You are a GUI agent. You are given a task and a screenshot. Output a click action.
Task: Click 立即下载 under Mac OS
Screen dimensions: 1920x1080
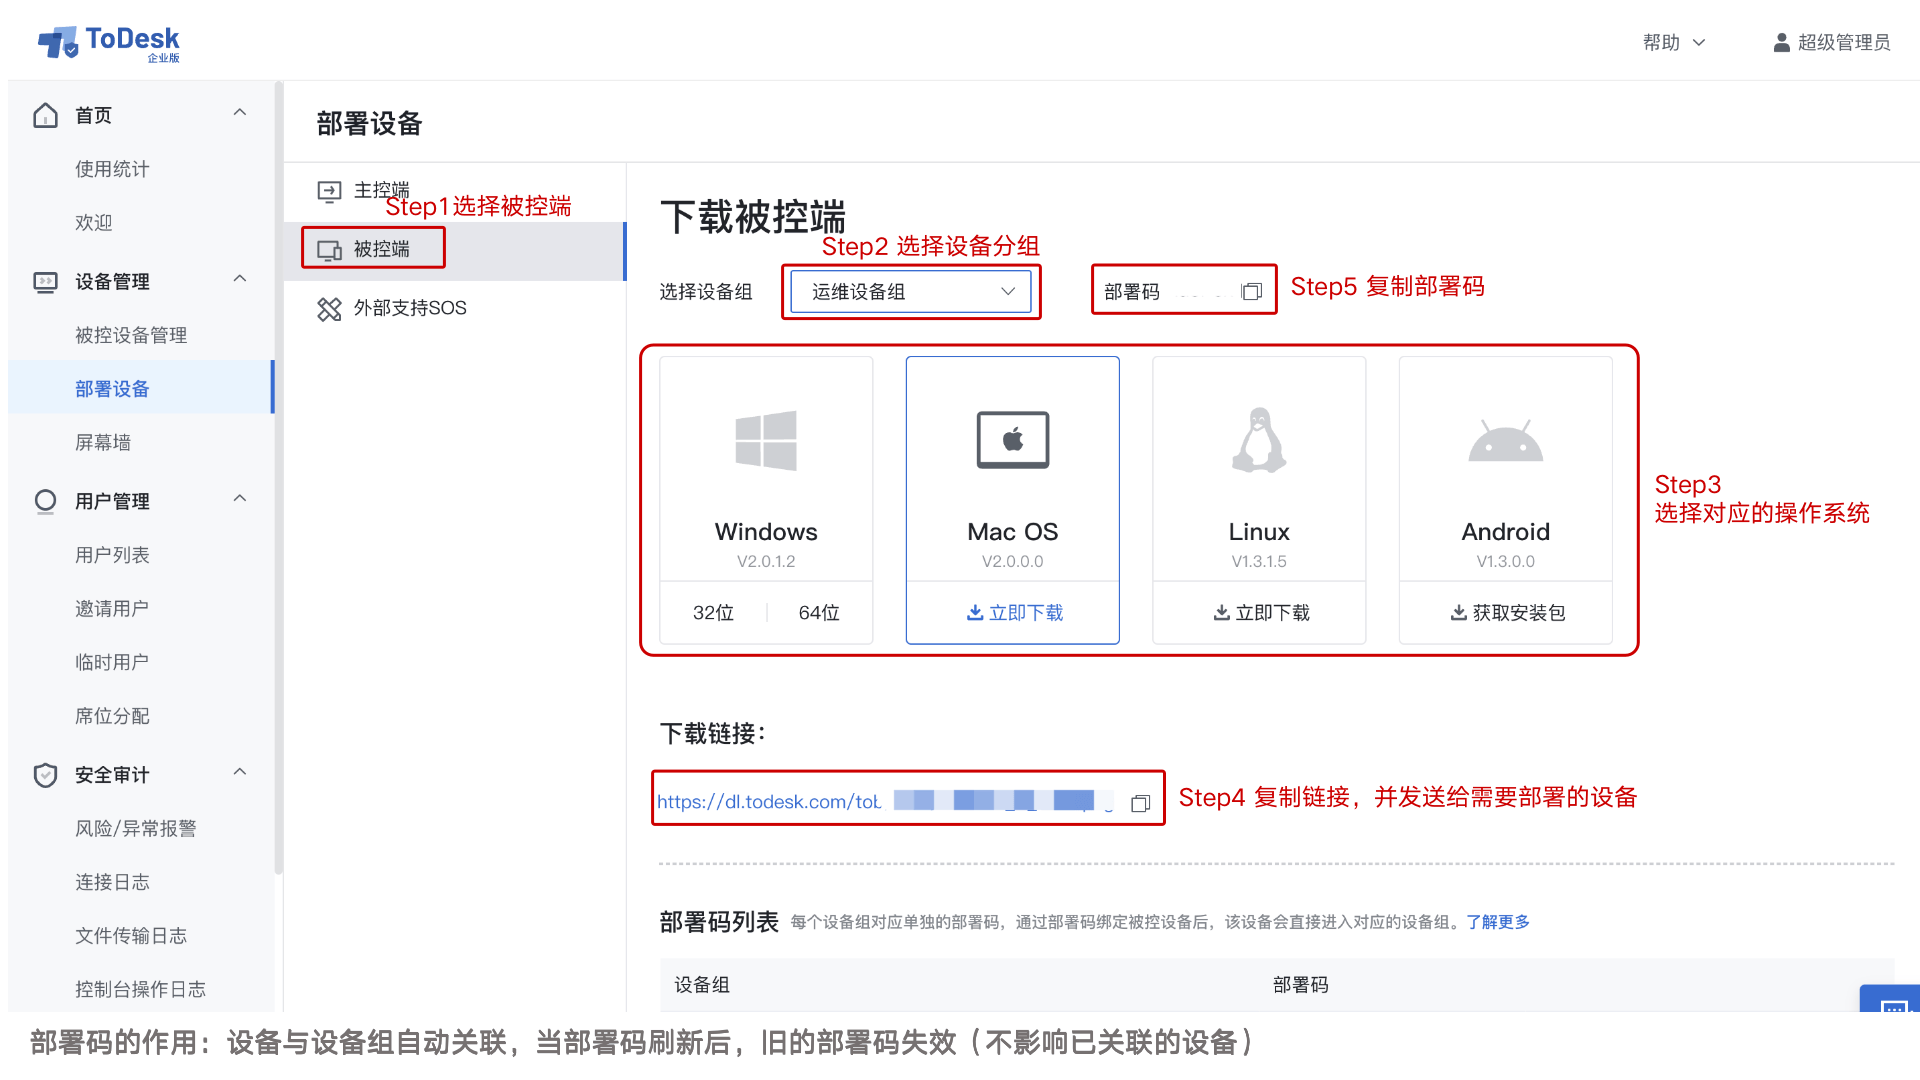point(1013,613)
